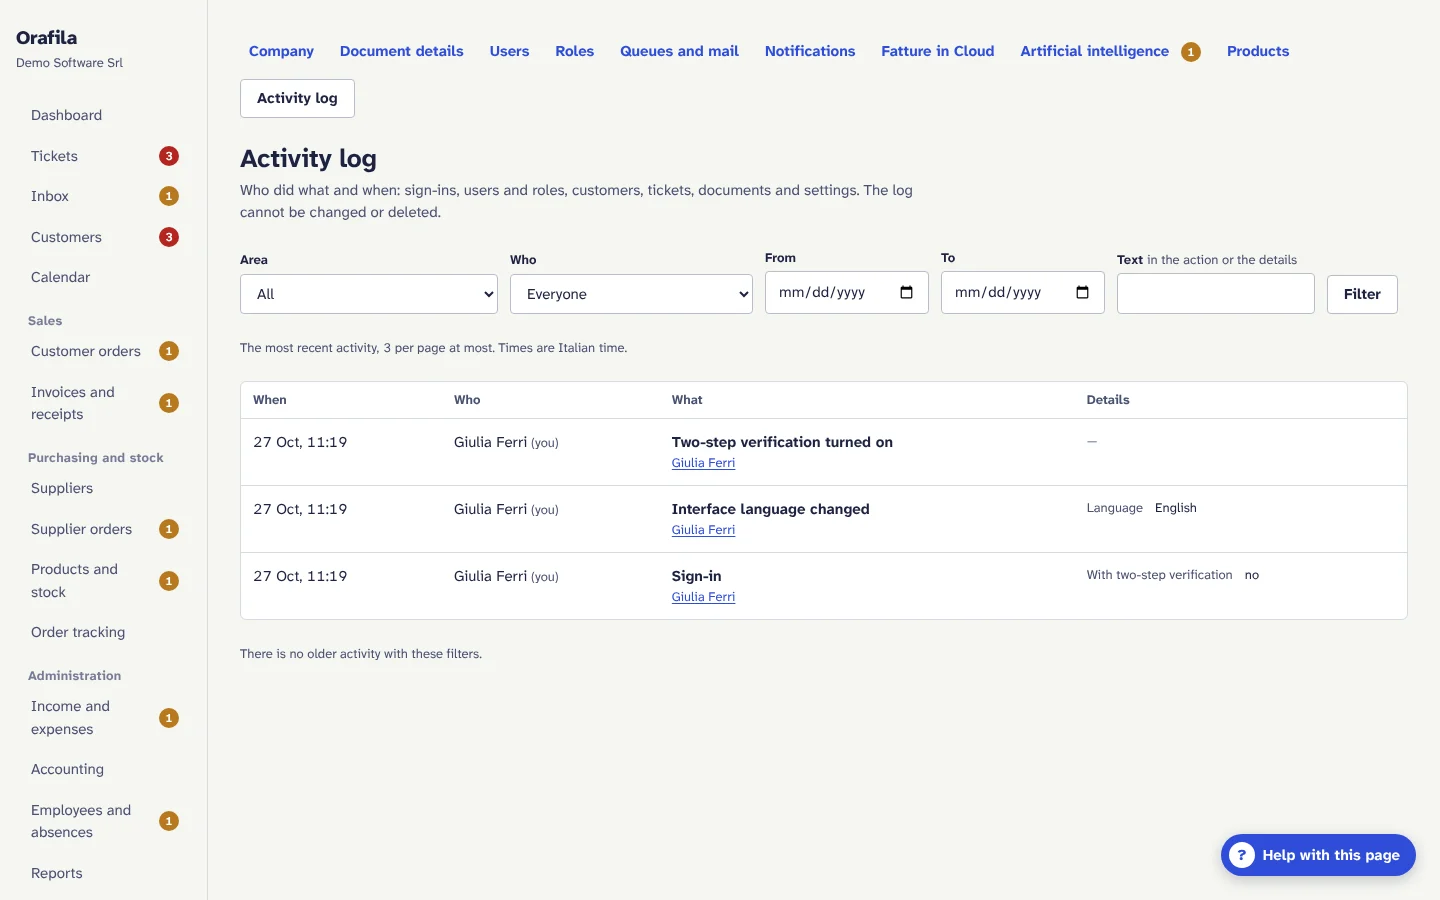
Task: Click the Artificial intelligence tab badge
Action: pos(1190,52)
